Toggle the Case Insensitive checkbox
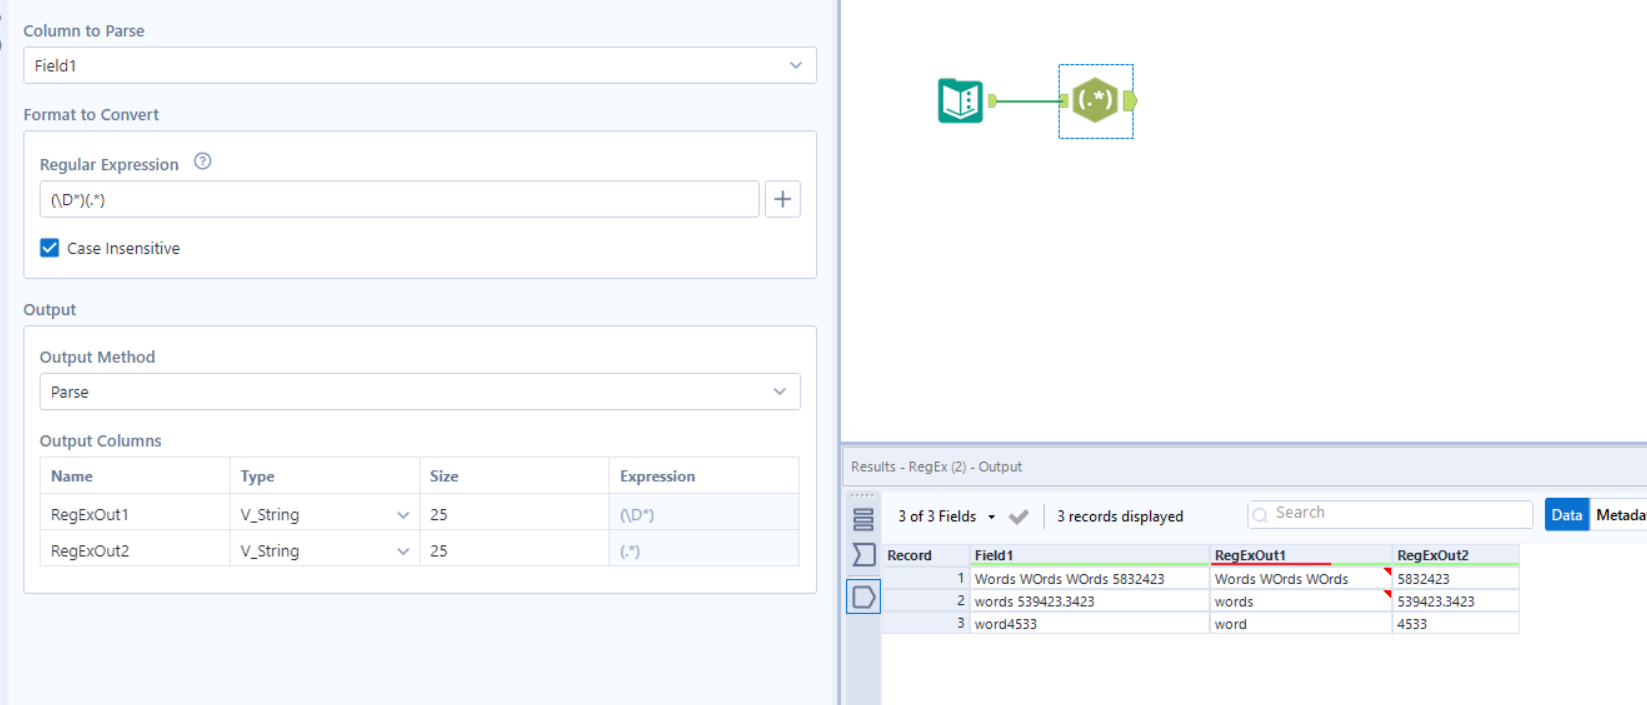 [49, 248]
